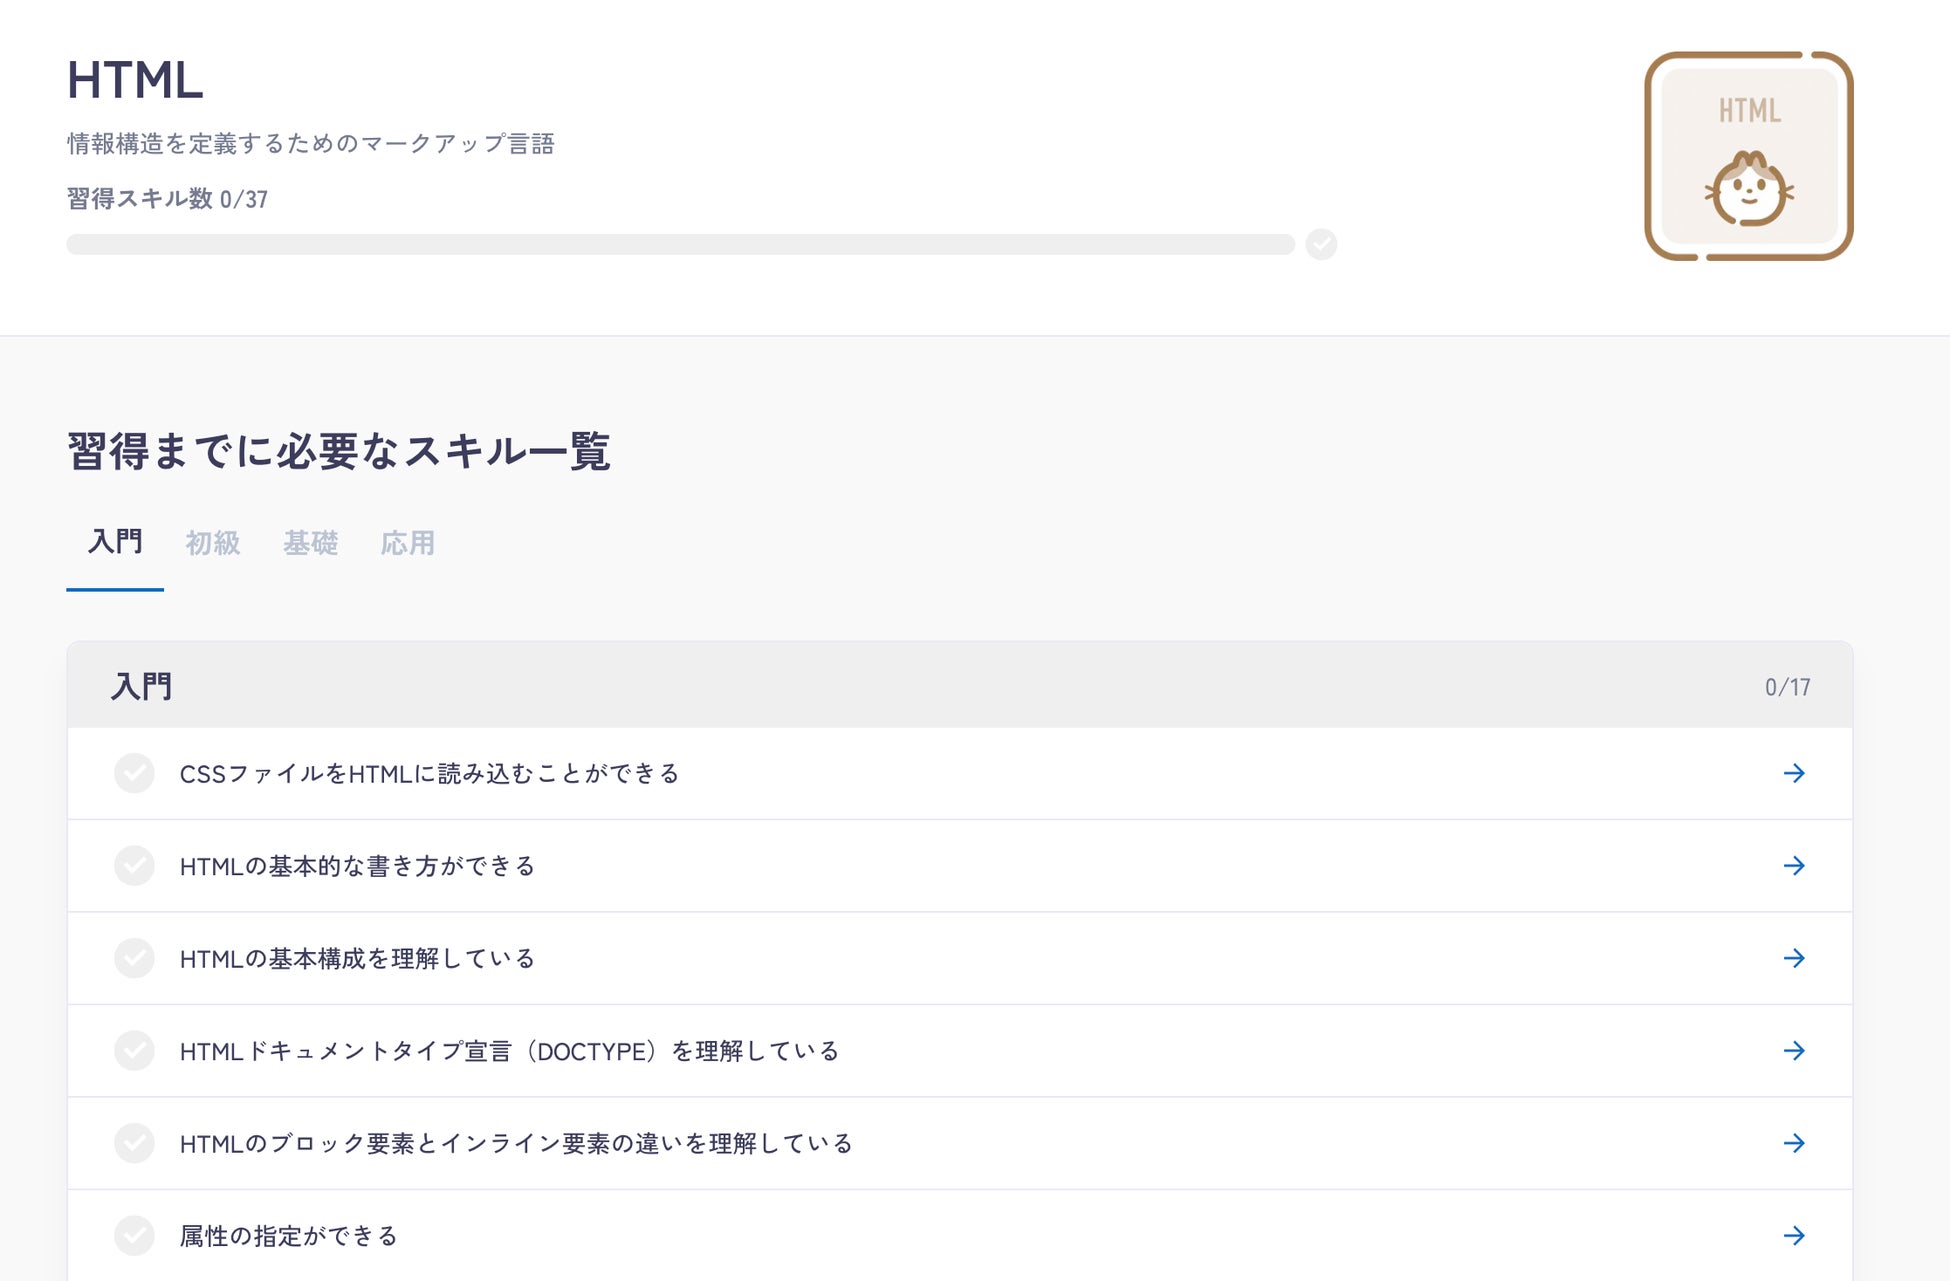The image size is (1950, 1281).
Task: Click the 入門 section header
Action: point(960,686)
